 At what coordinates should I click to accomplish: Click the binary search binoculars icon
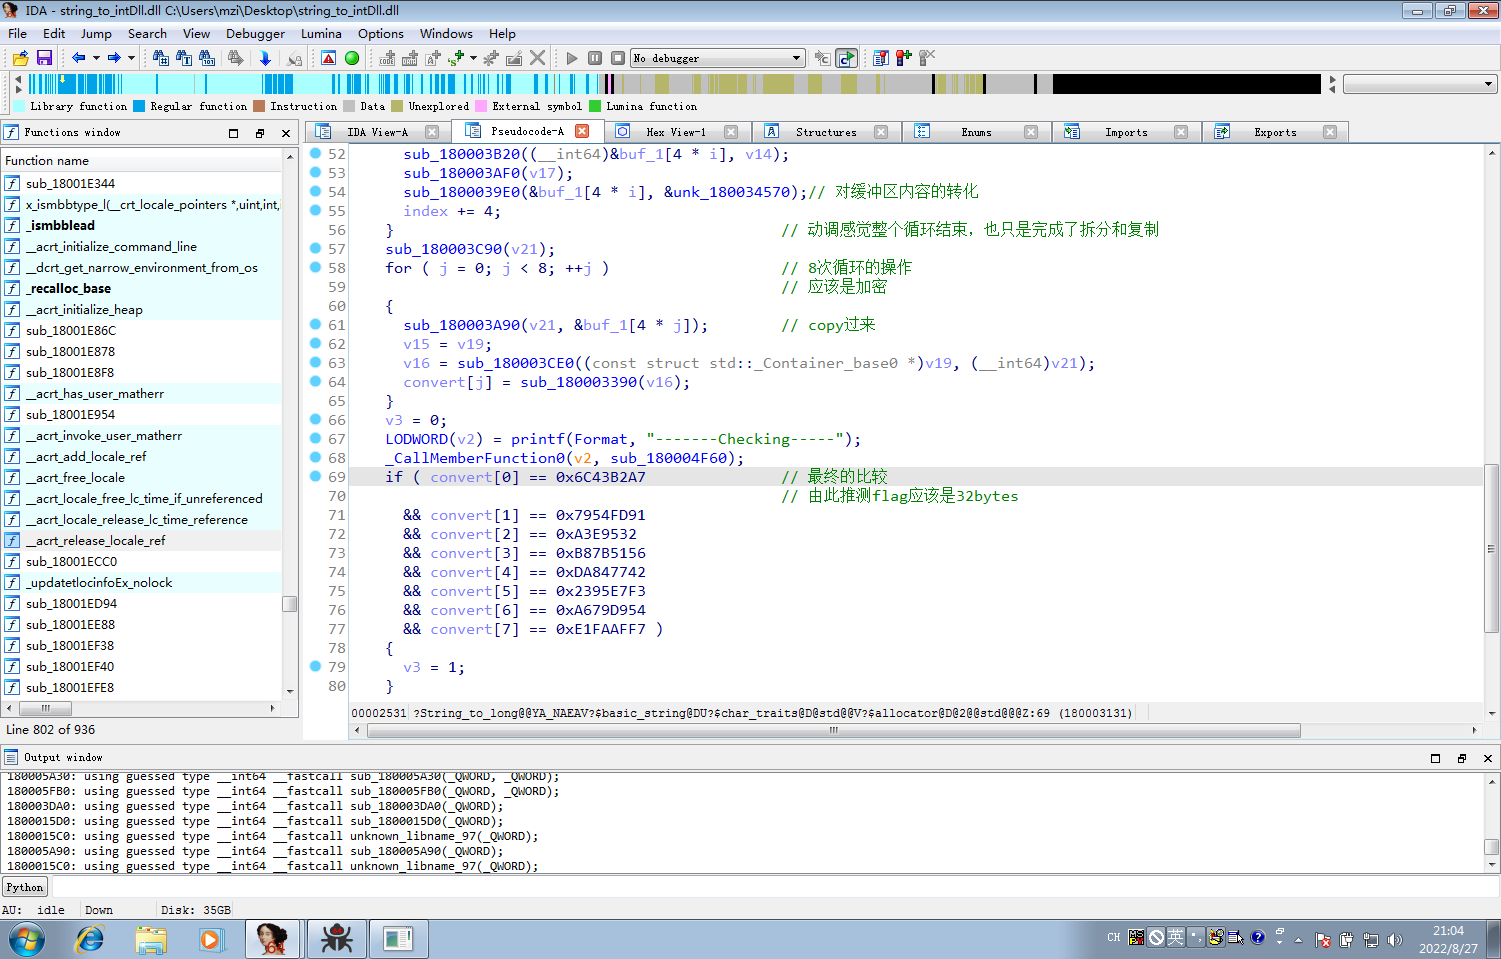pos(208,58)
